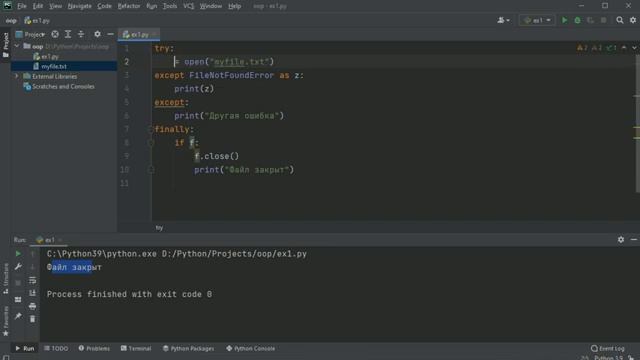640x360 pixels.
Task: Open the Run menu
Action: coord(151,6)
